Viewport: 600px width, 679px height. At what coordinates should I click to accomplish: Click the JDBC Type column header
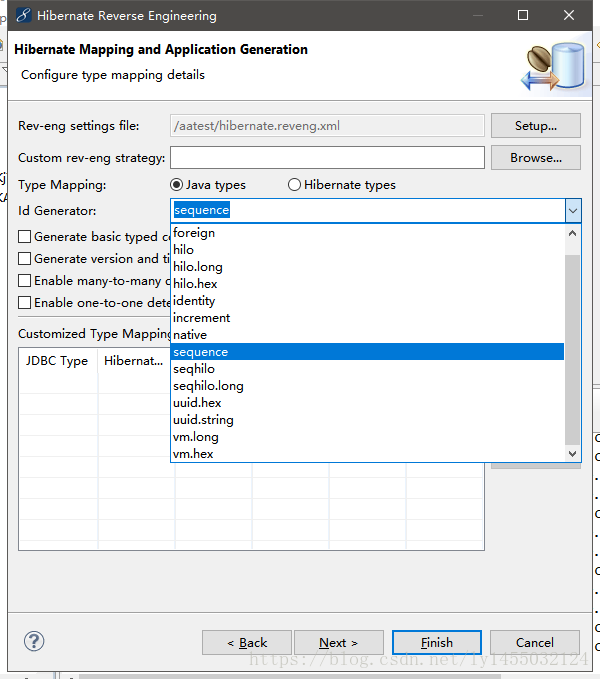point(58,361)
